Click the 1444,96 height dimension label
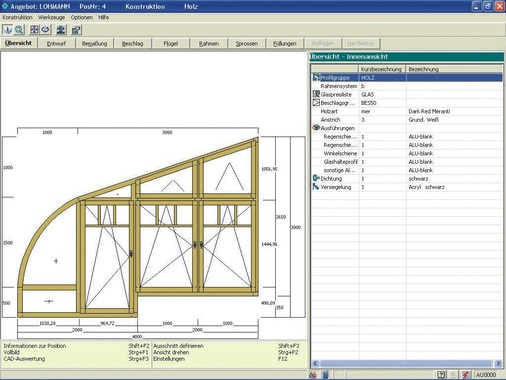506x380 pixels. point(269,244)
